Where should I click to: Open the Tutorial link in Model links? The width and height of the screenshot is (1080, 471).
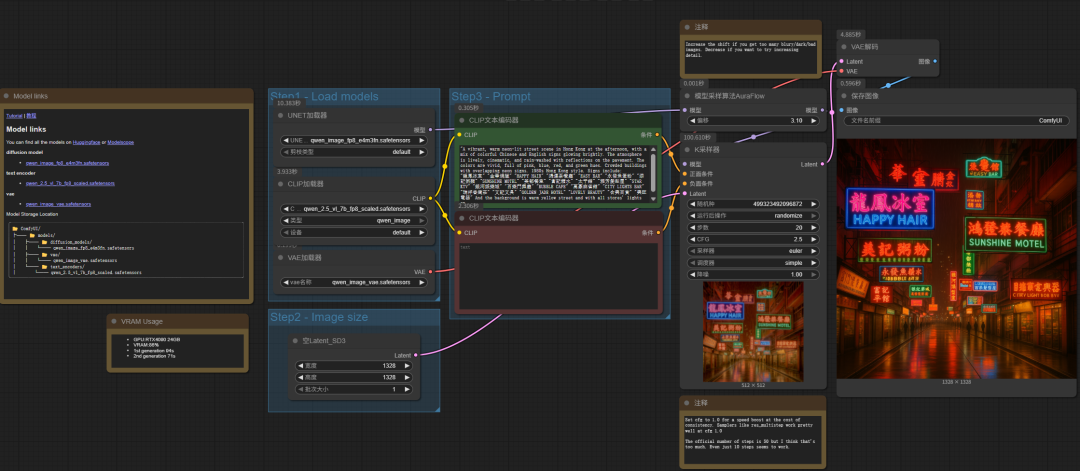click(14, 116)
